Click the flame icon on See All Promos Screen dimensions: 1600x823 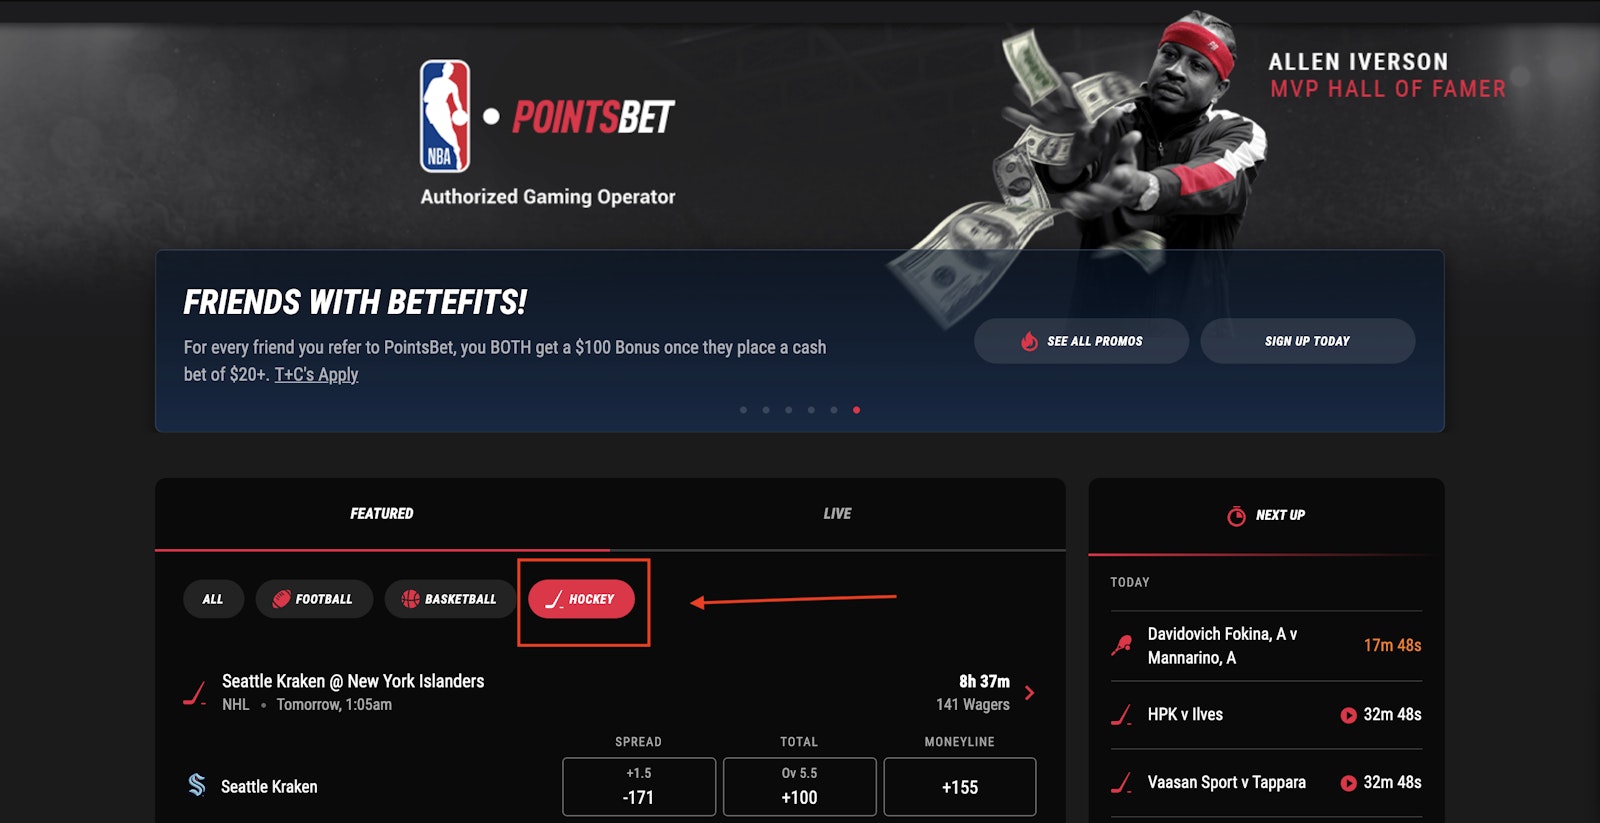pos(1029,341)
